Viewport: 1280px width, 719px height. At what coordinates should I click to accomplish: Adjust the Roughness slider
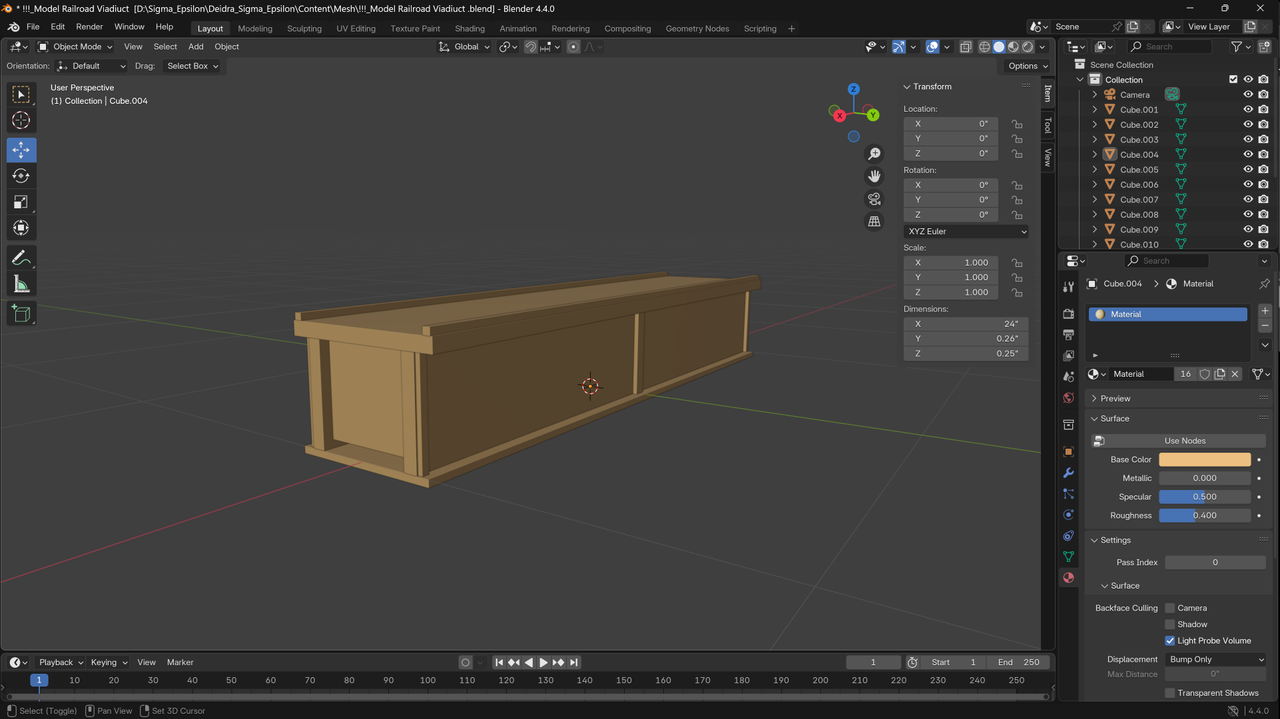[1205, 516]
